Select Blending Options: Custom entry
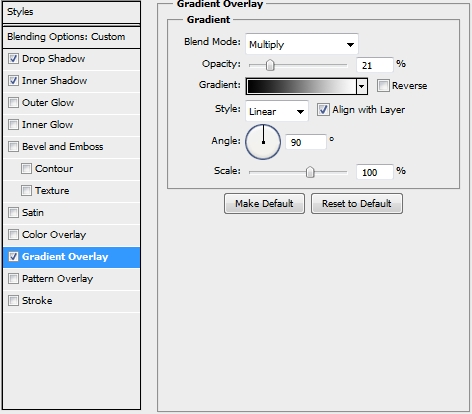The image size is (472, 414). pyautogui.click(x=71, y=37)
